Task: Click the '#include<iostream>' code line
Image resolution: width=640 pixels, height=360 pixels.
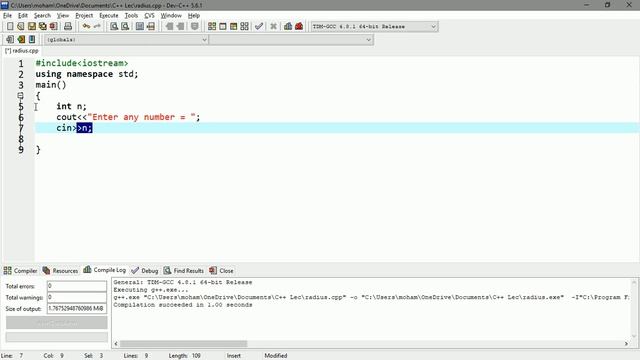Action: pos(82,63)
